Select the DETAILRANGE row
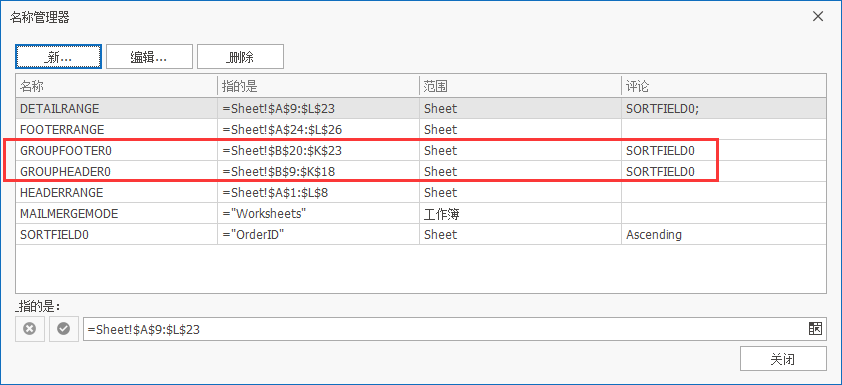842x385 pixels. point(420,108)
